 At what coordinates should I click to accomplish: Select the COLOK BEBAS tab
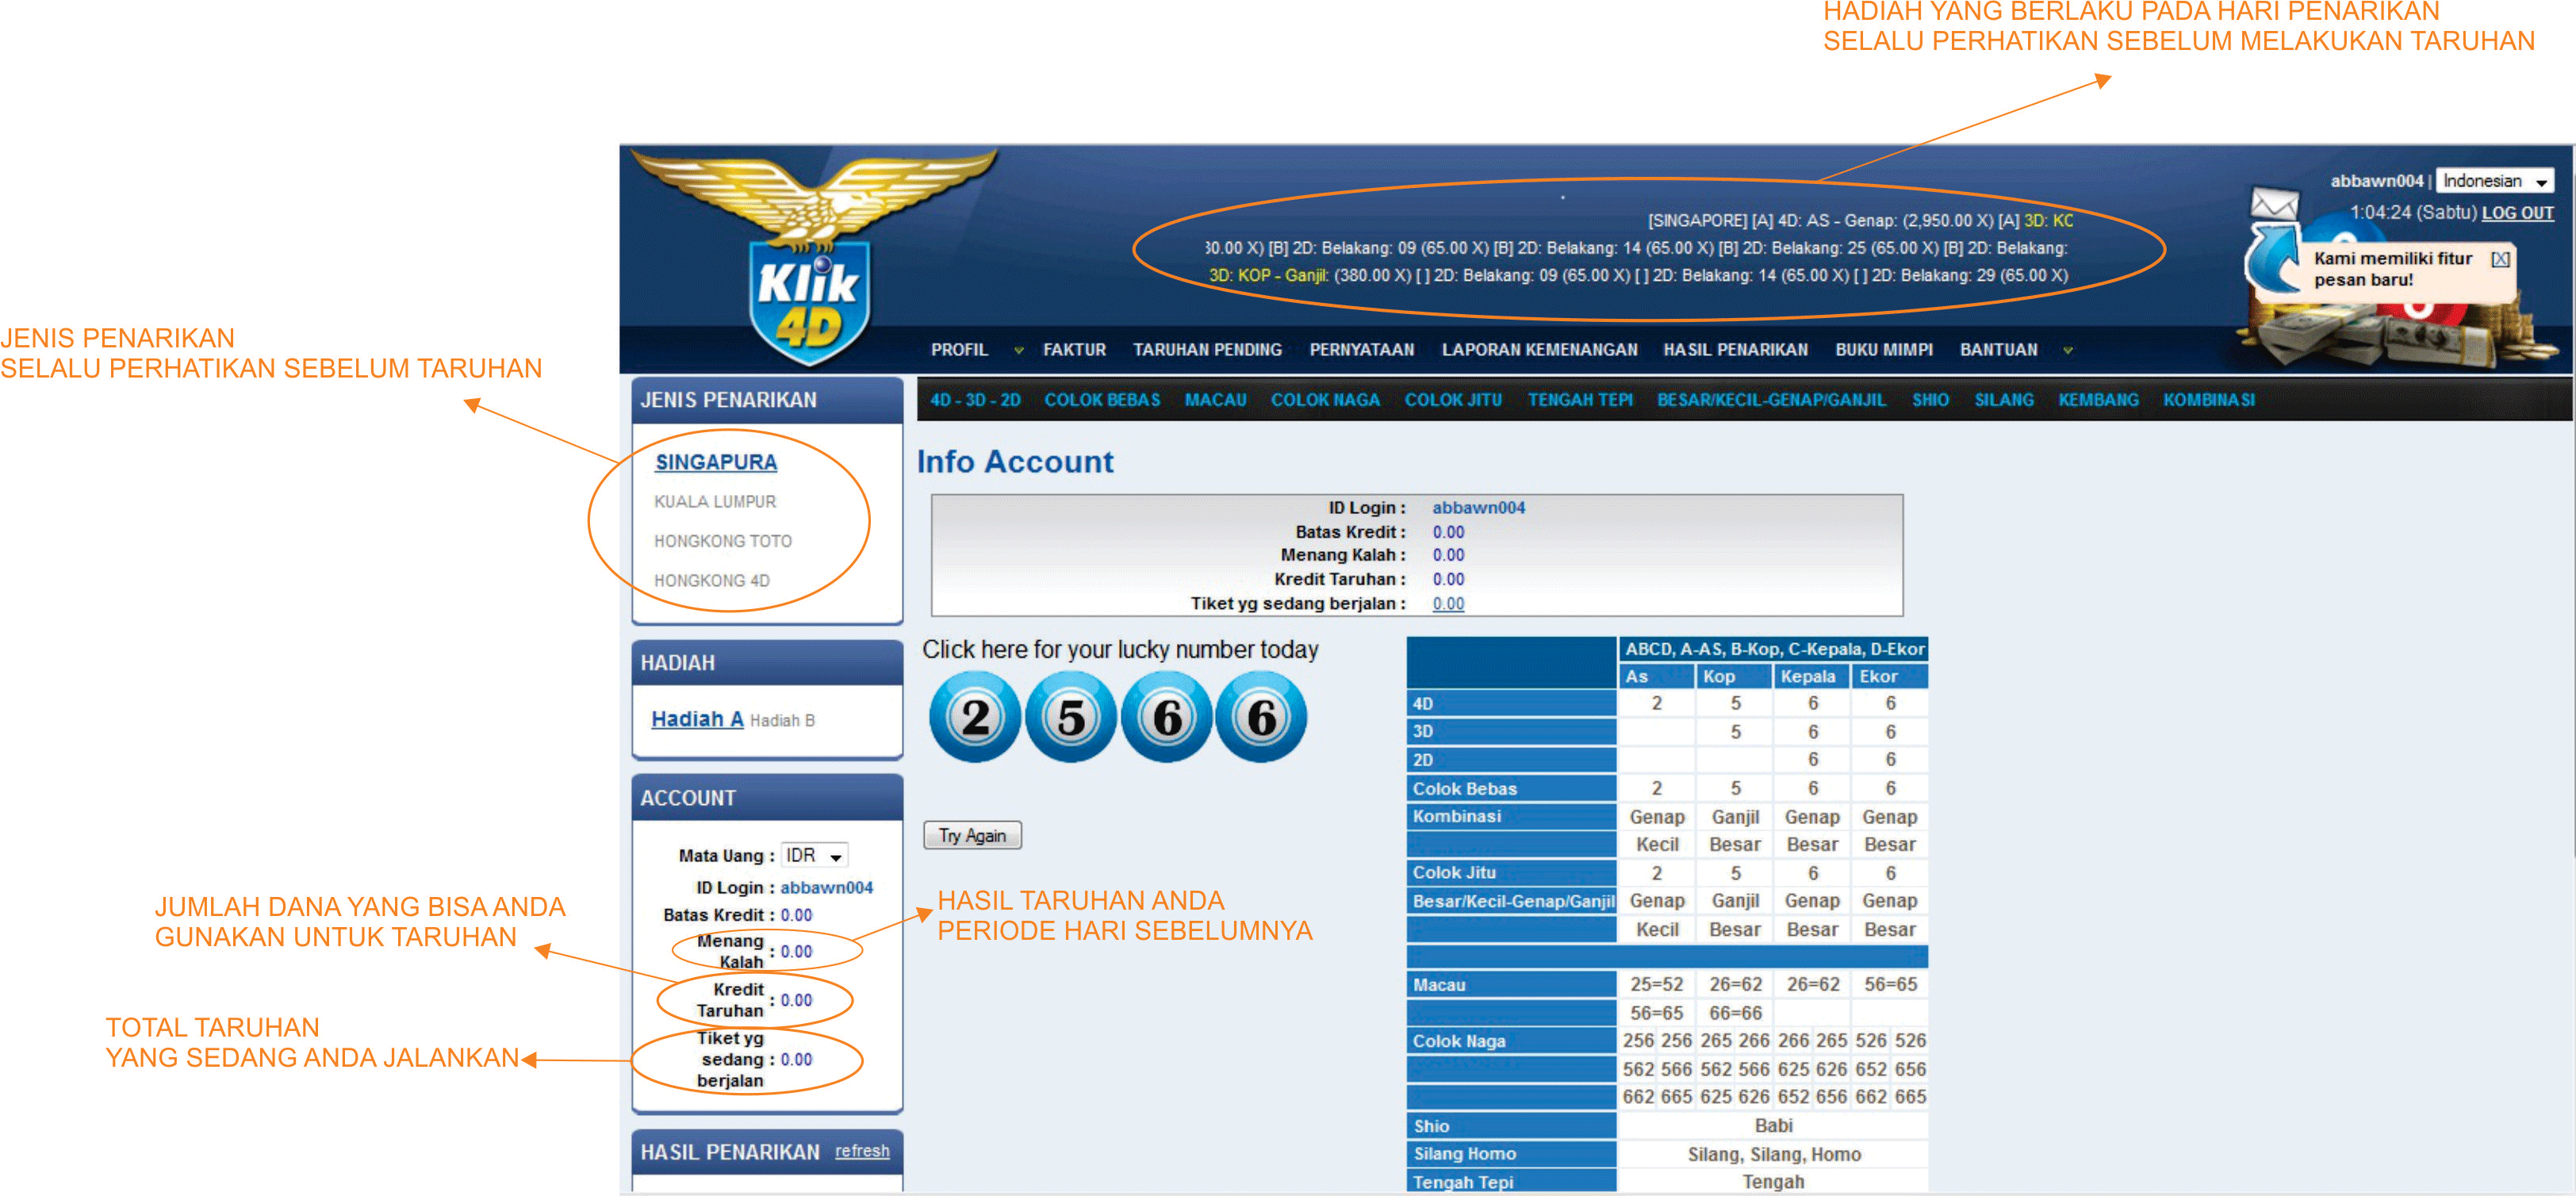[x=1102, y=400]
